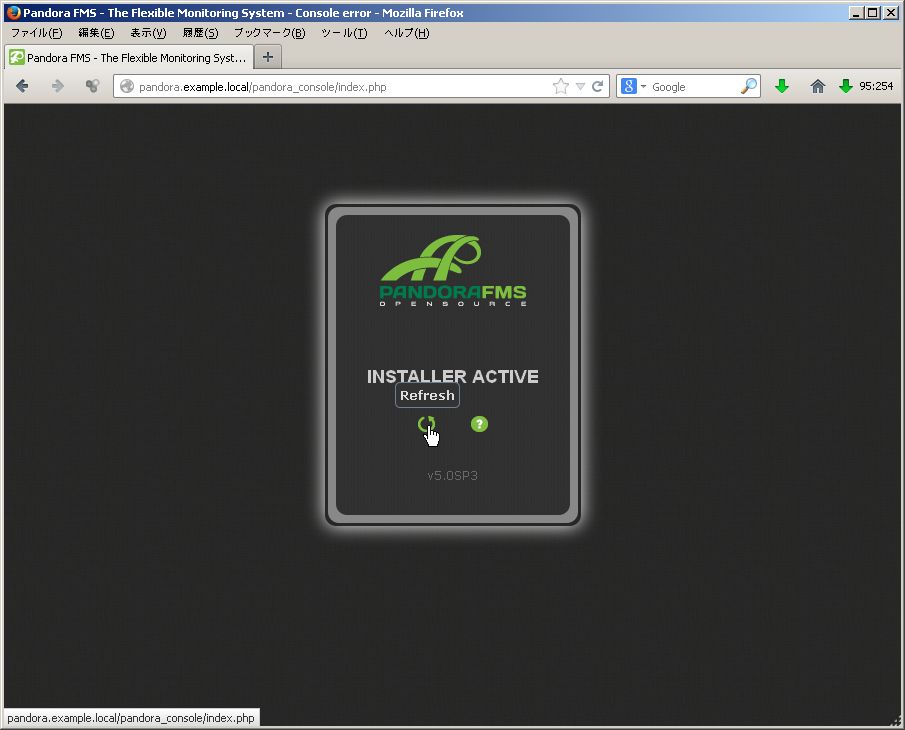905x730 pixels.
Task: Click the 95:254 counter text
Action: [x=876, y=86]
